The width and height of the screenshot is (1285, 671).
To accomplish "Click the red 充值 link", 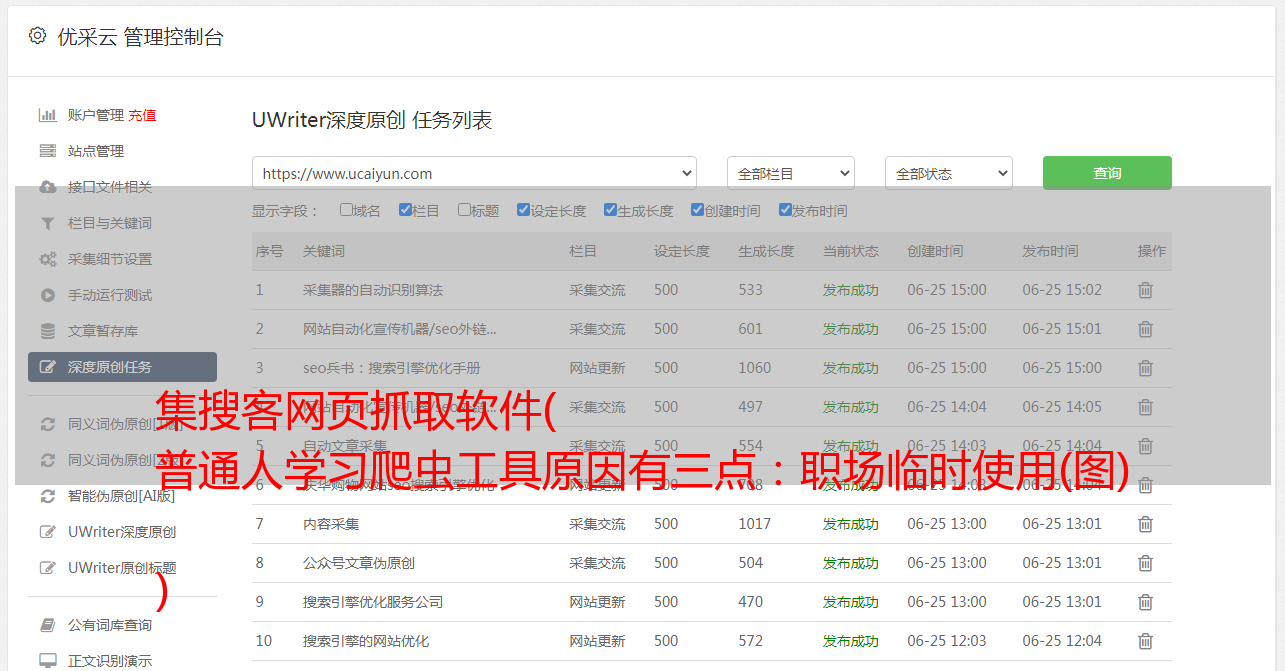I will pos(142,115).
